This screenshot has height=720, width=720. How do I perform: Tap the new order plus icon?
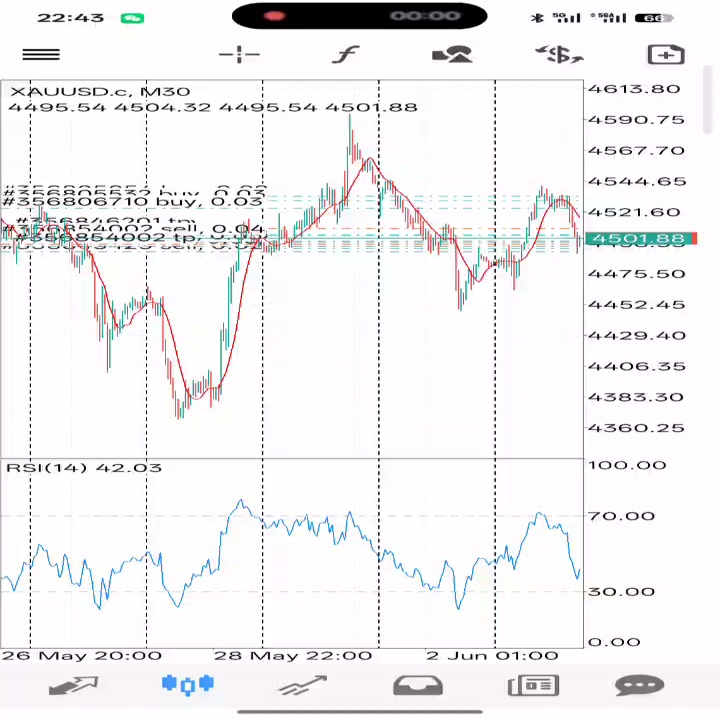666,55
